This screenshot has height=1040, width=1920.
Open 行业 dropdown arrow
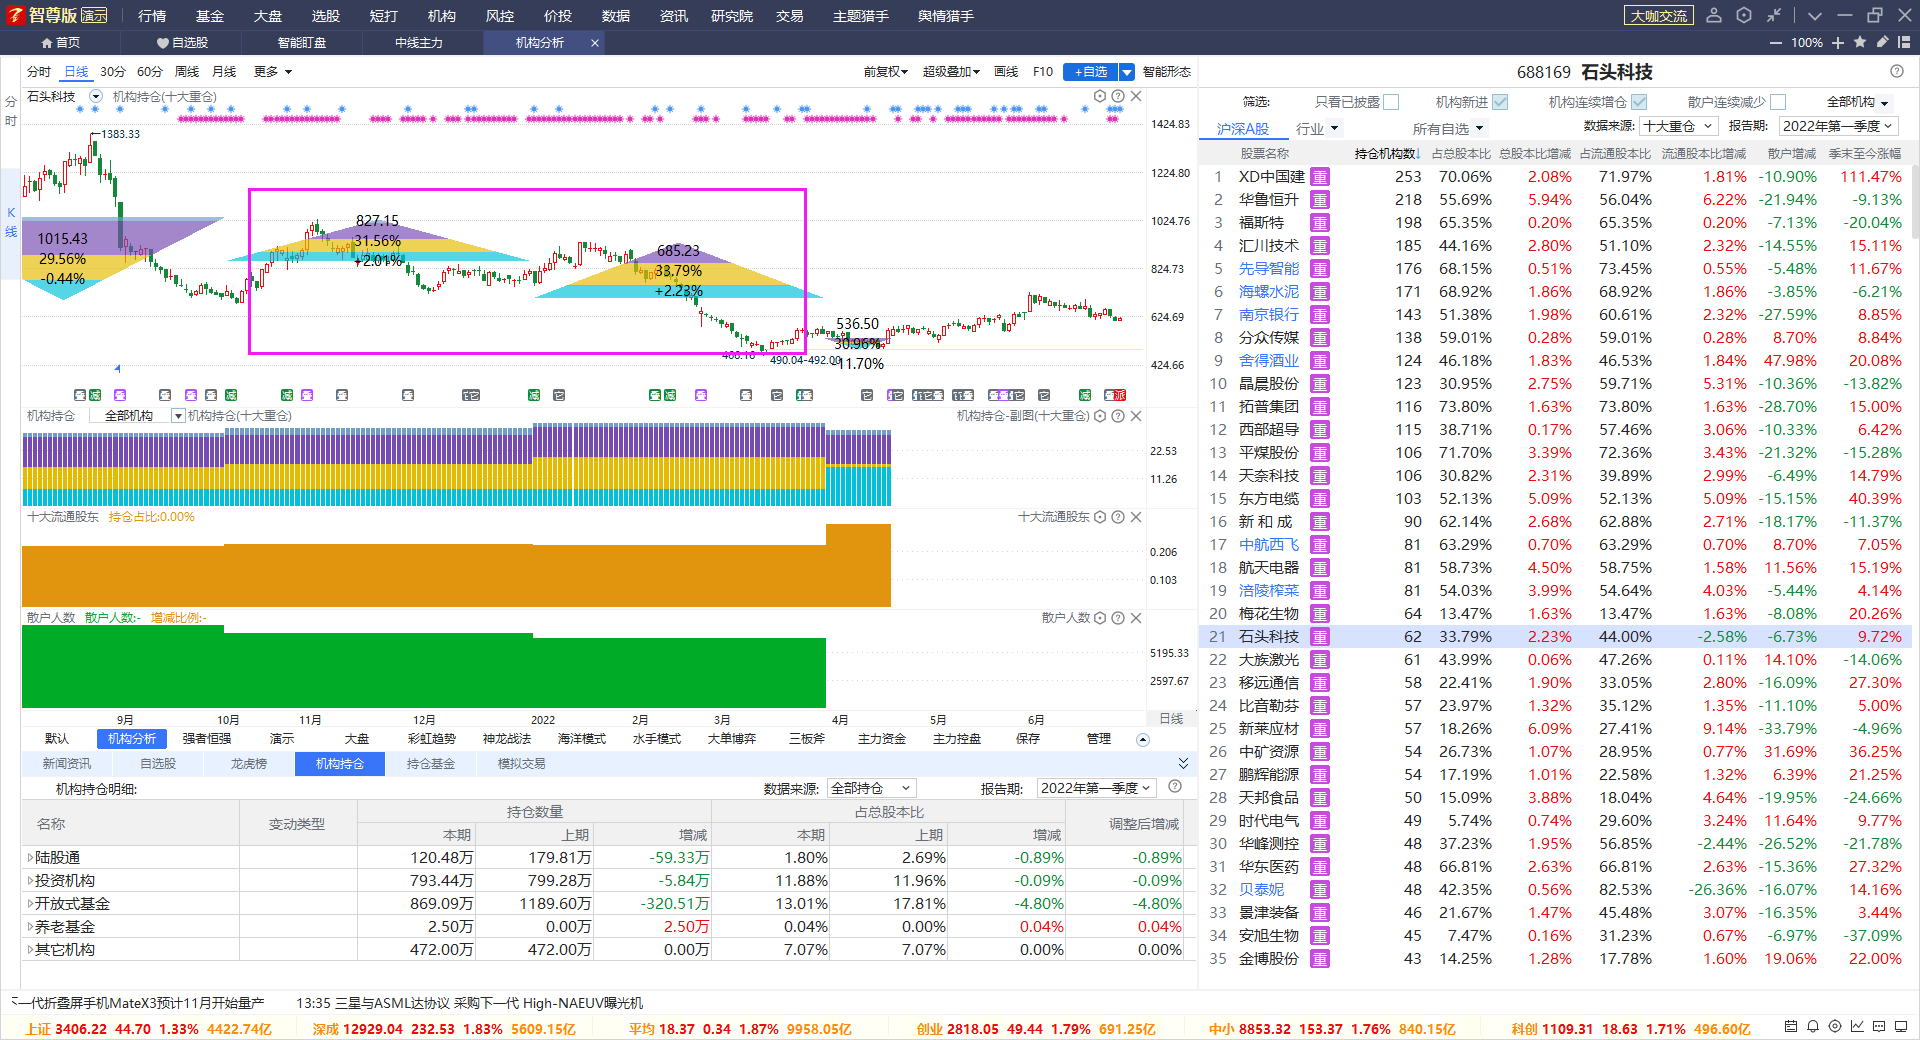point(1334,129)
